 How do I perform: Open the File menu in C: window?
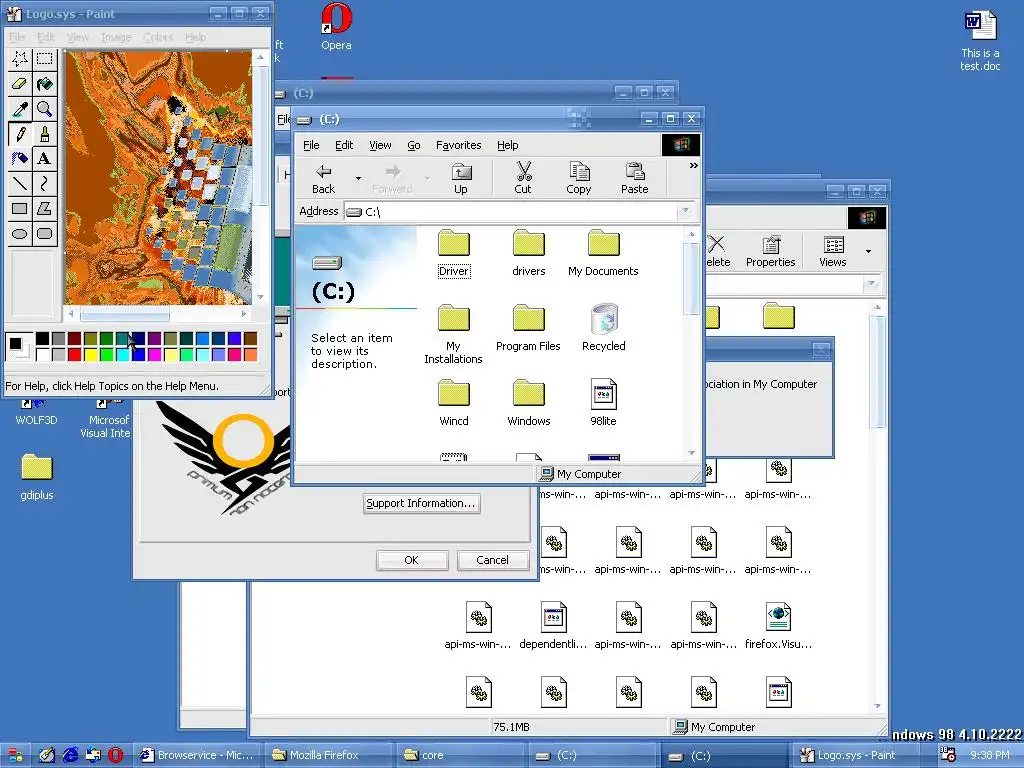[312, 145]
